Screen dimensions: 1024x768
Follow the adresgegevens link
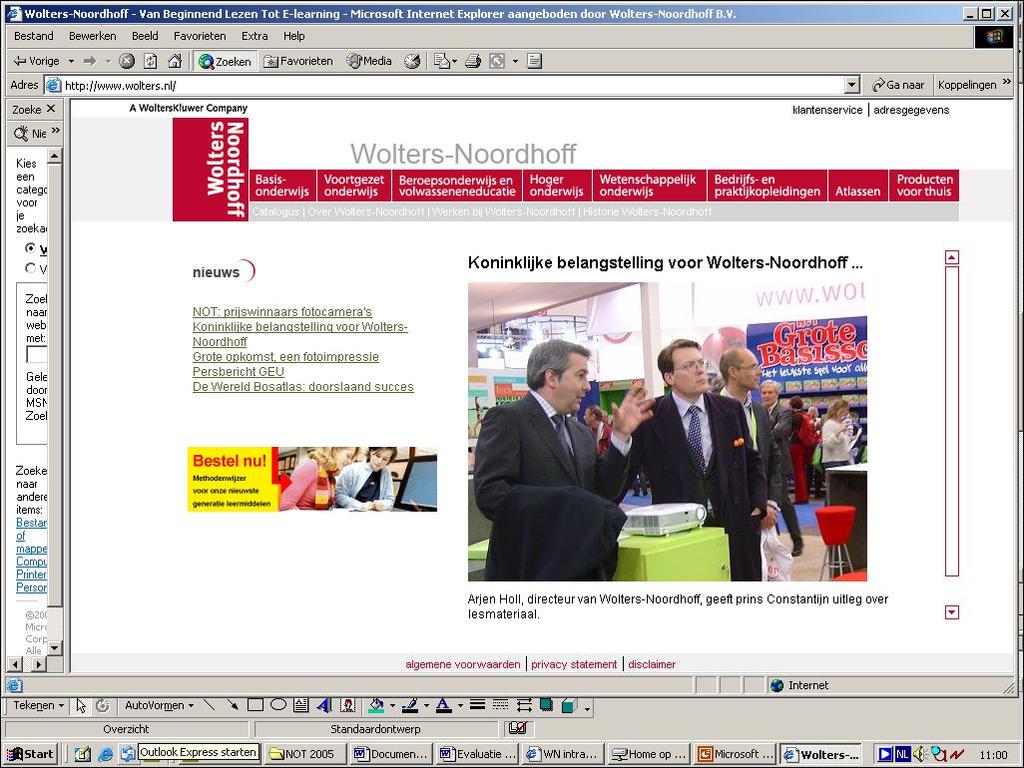coord(911,110)
